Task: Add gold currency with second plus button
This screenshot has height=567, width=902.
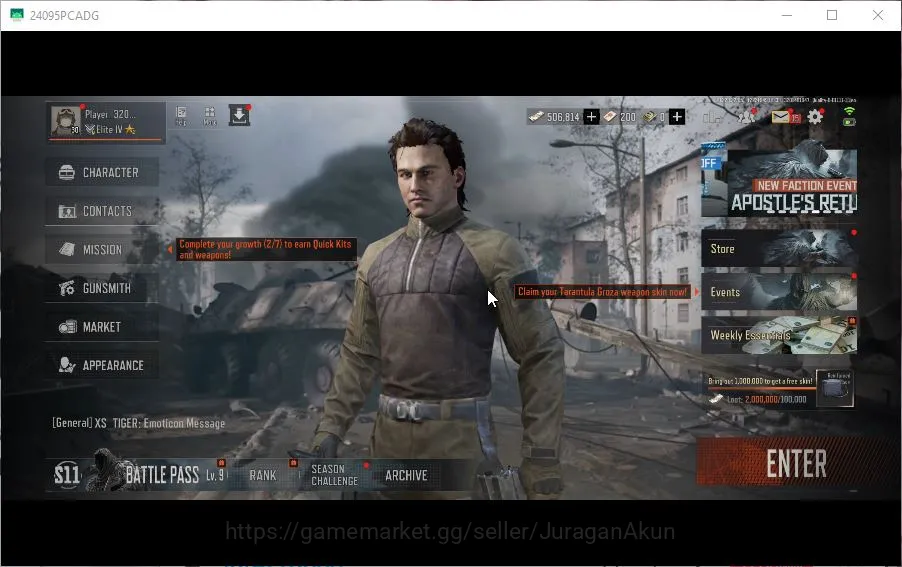Action: click(677, 117)
